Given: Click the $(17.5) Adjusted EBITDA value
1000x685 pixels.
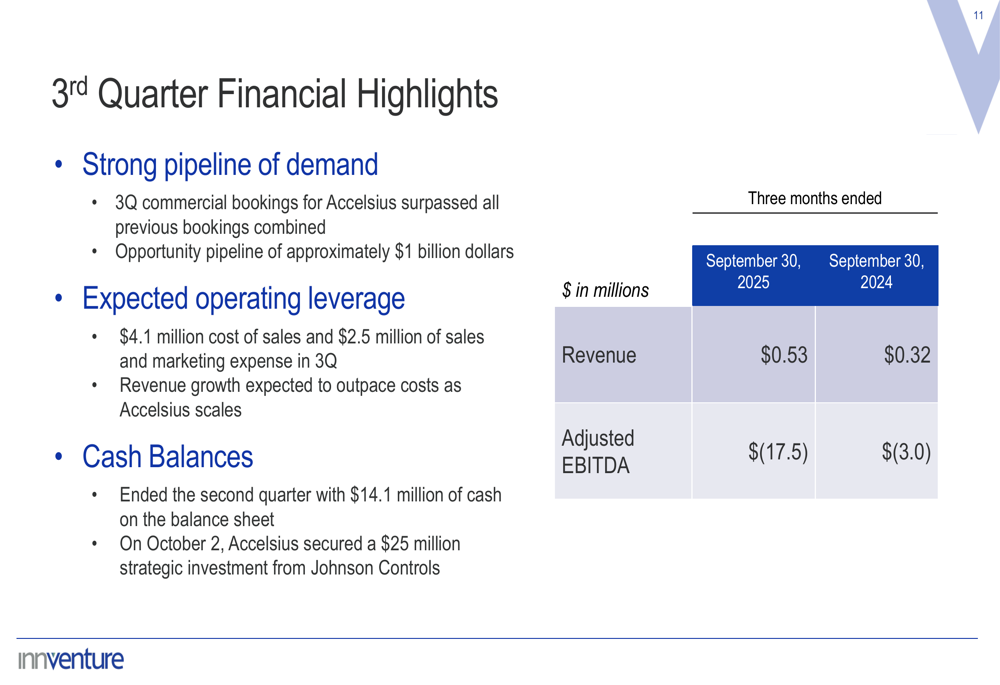Looking at the screenshot, I should [778, 452].
